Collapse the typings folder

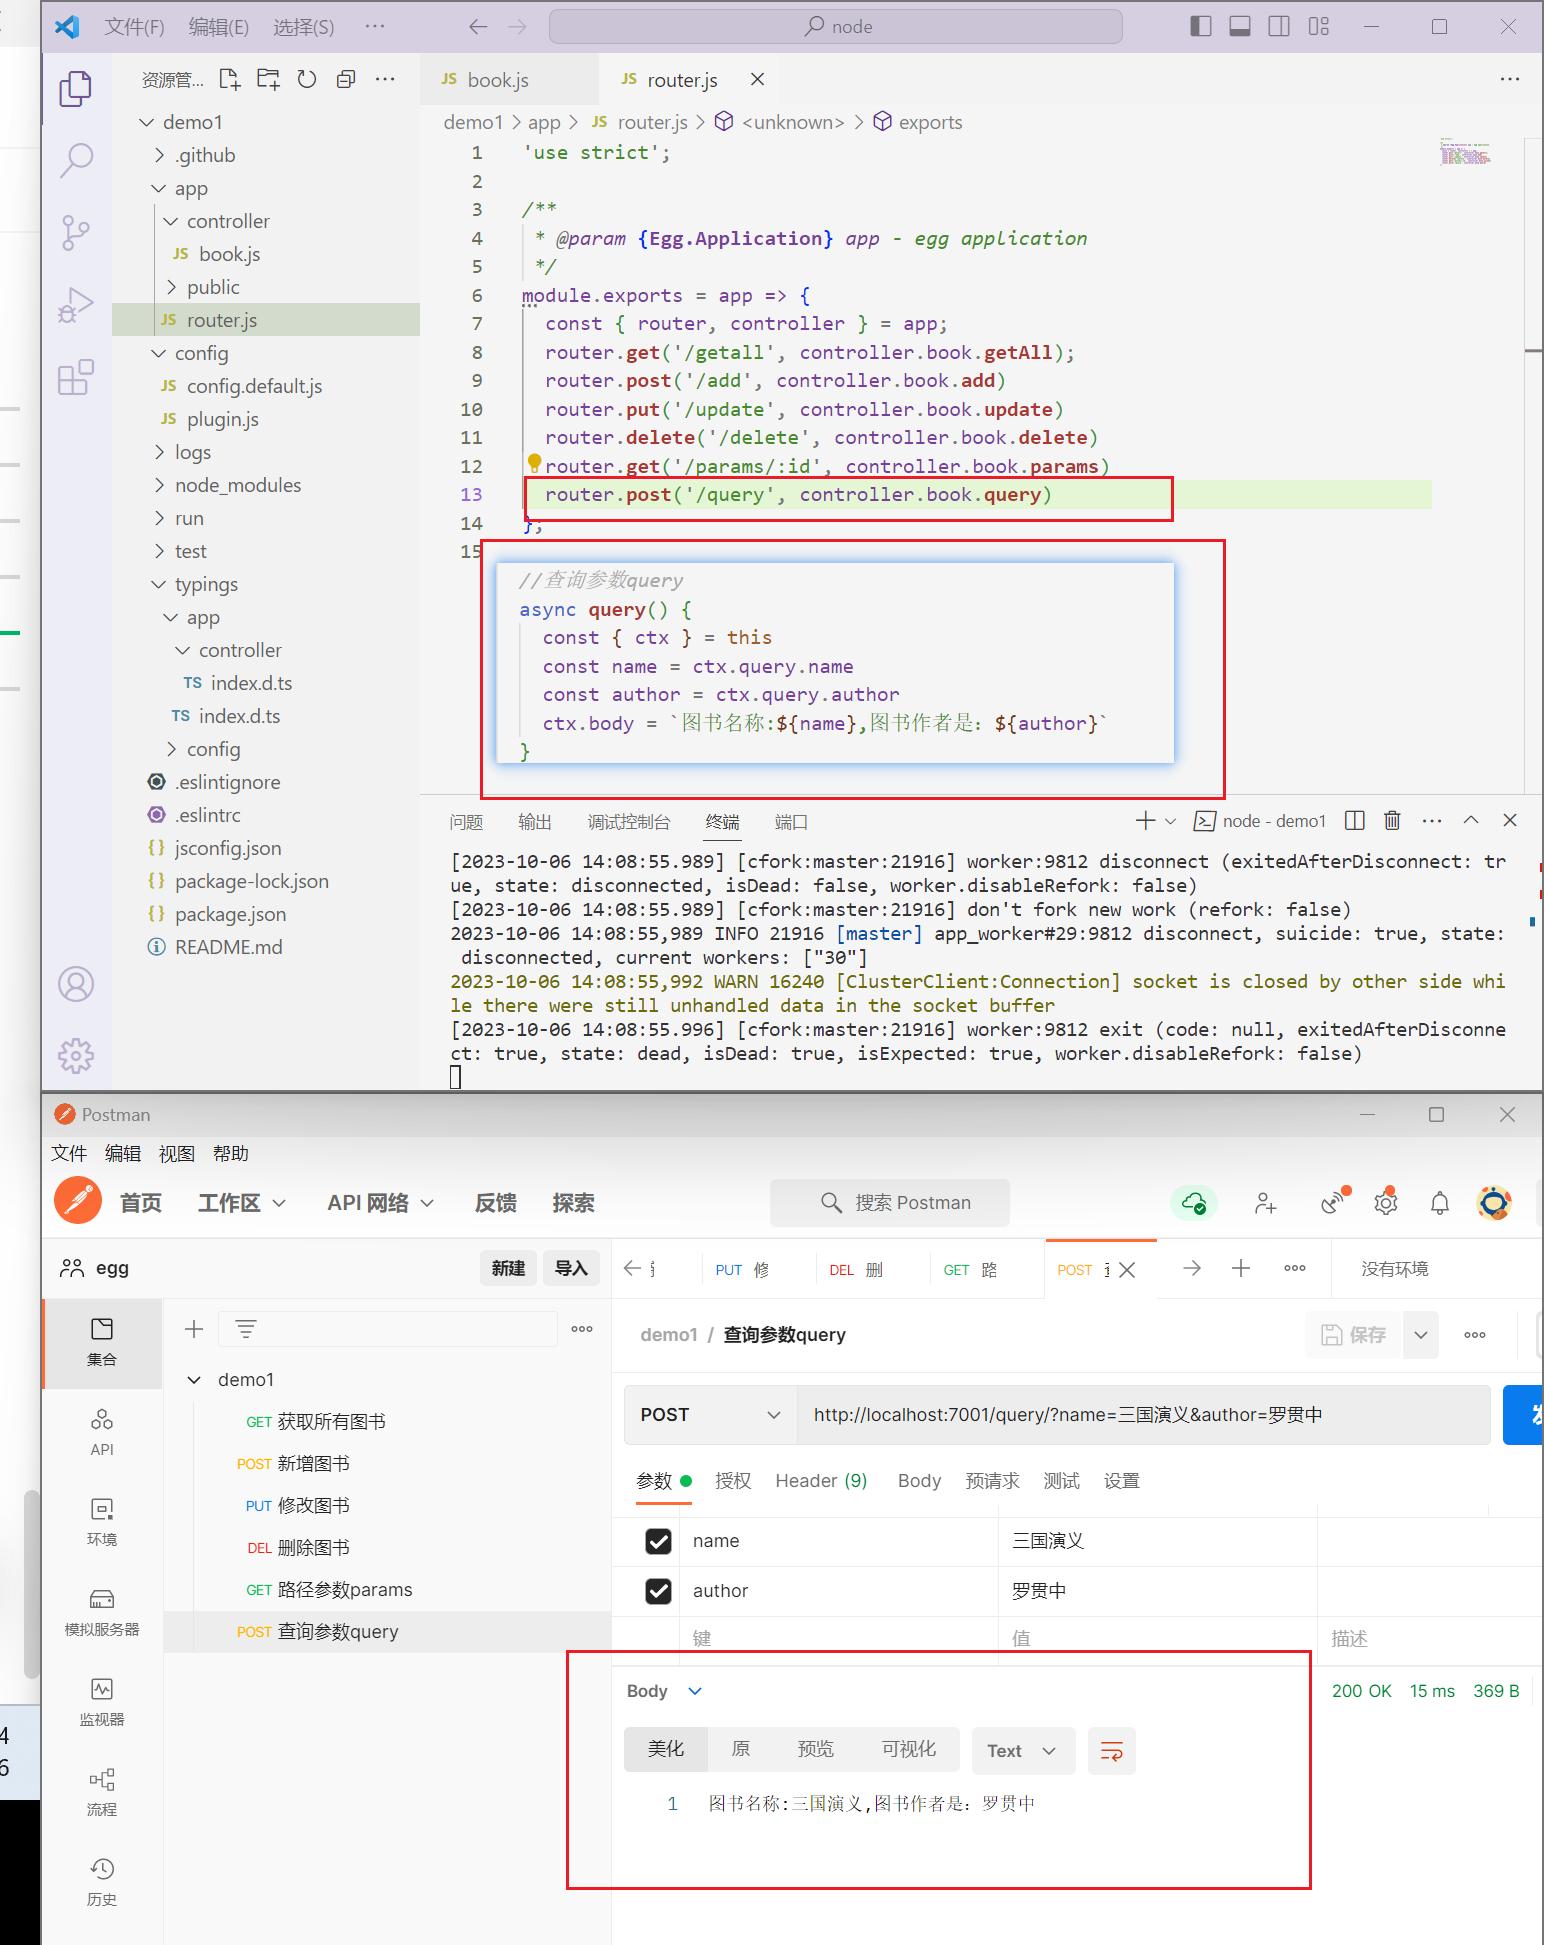pyautogui.click(x=159, y=584)
